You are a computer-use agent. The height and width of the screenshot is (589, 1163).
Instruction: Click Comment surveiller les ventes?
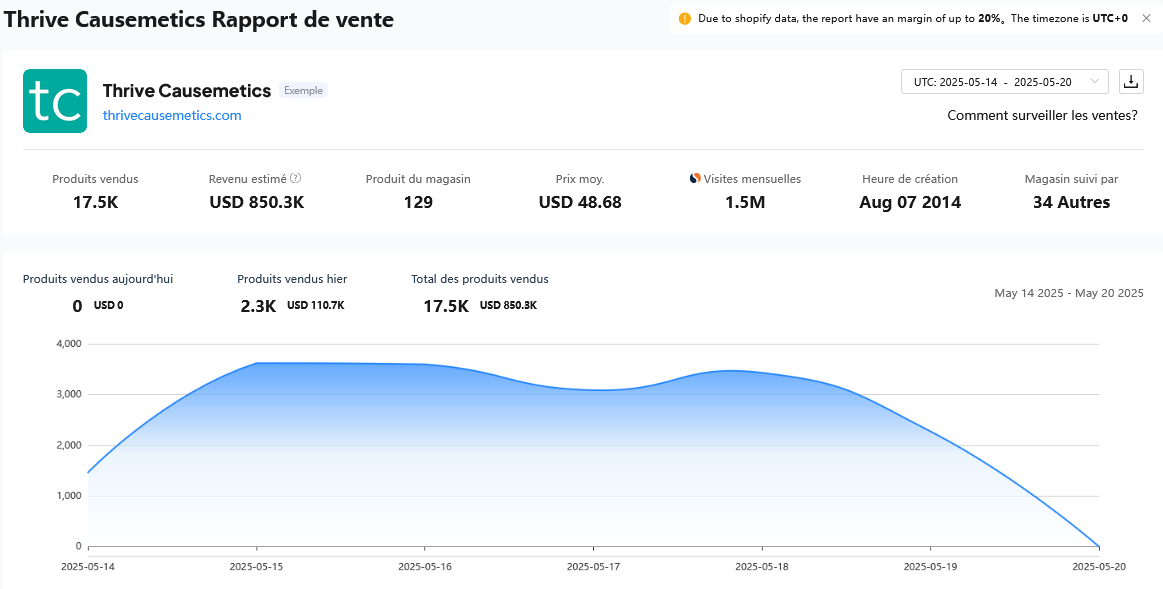point(1042,115)
